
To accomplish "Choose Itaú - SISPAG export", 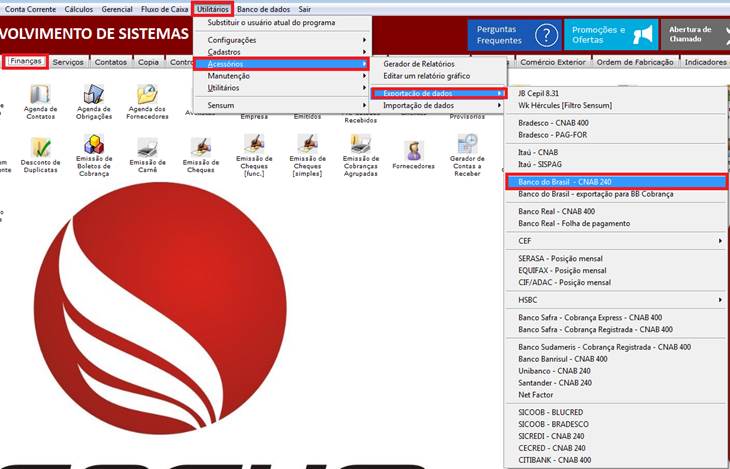I will point(617,164).
